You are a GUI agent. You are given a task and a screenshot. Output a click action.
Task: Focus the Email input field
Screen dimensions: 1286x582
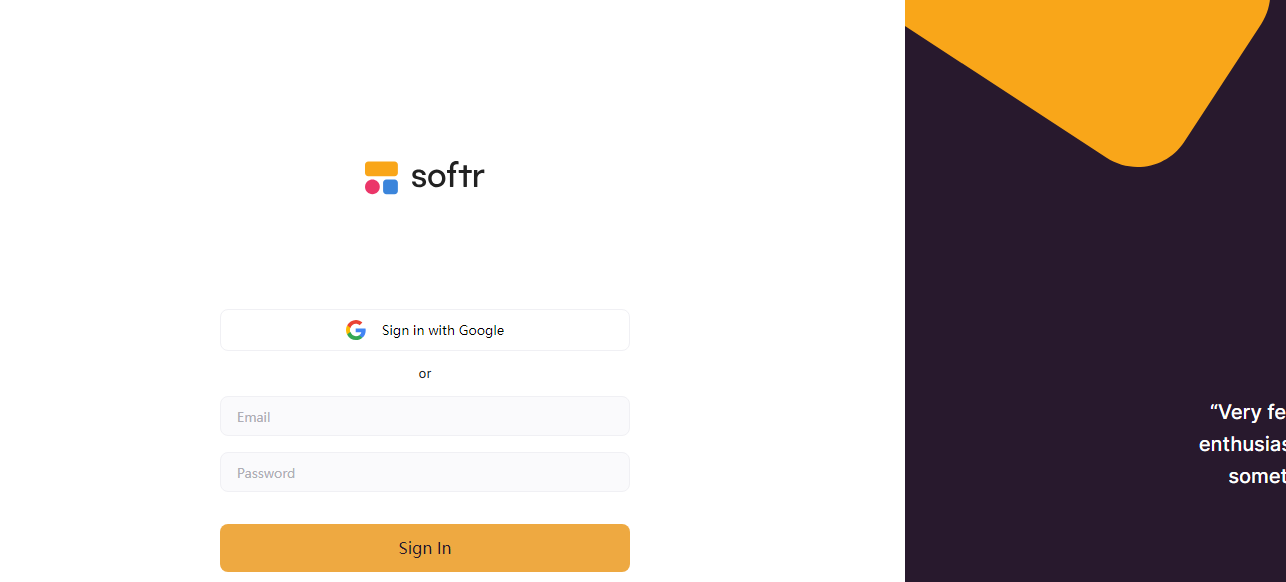tap(425, 416)
